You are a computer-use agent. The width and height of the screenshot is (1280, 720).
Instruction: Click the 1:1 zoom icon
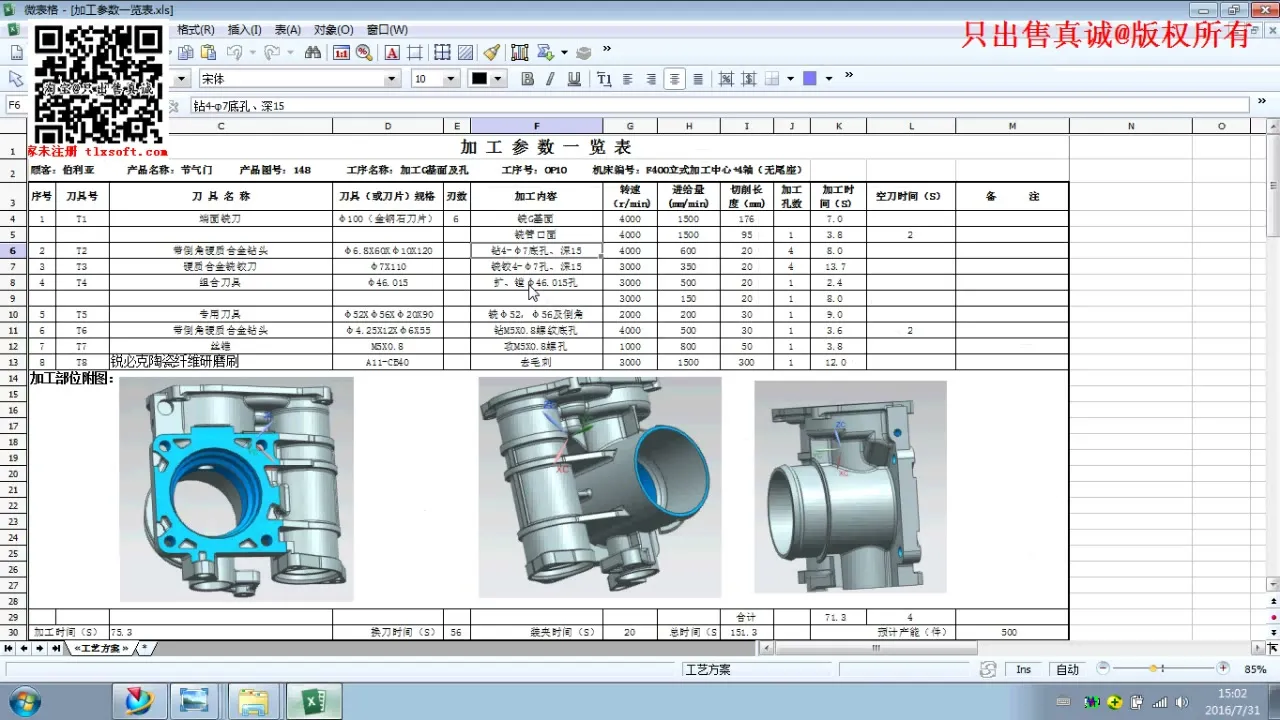341,53
